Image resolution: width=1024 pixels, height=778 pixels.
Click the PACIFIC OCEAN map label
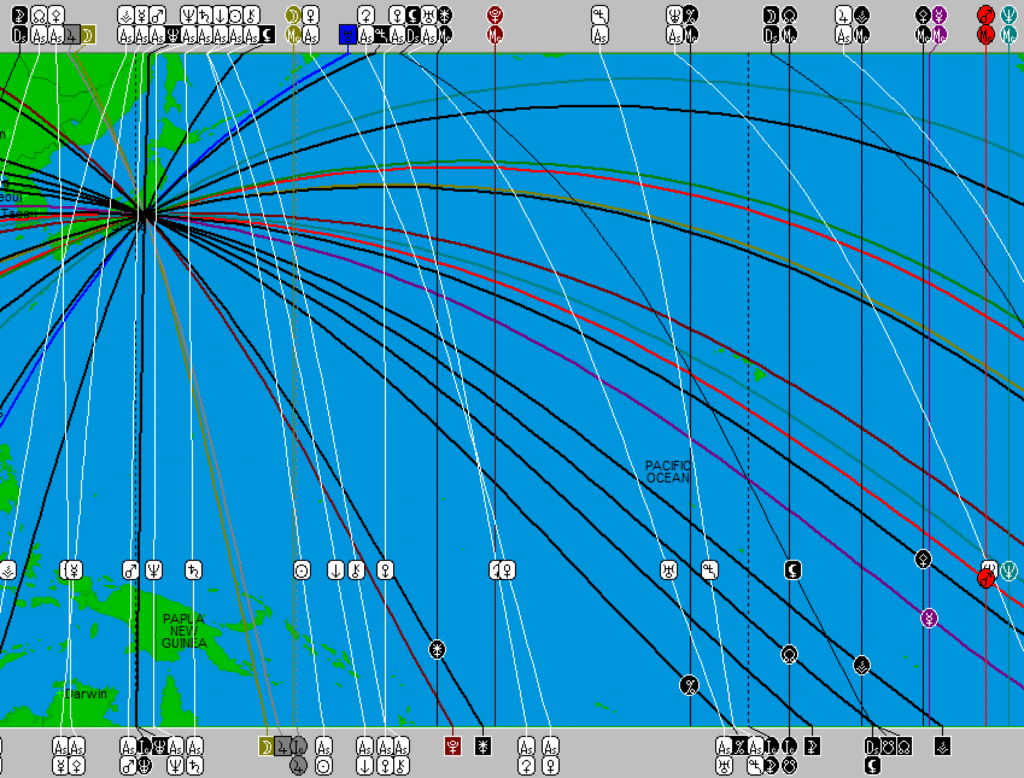point(668,472)
